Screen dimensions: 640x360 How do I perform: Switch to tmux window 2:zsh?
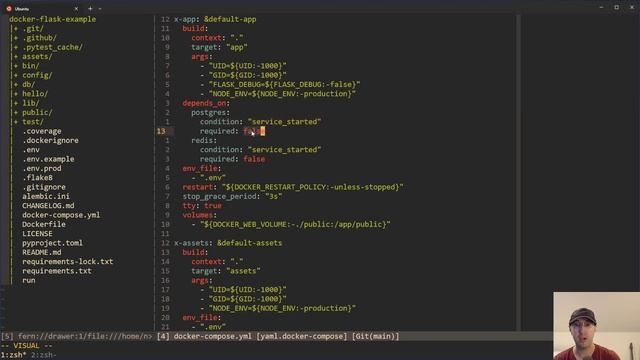pos(44,355)
